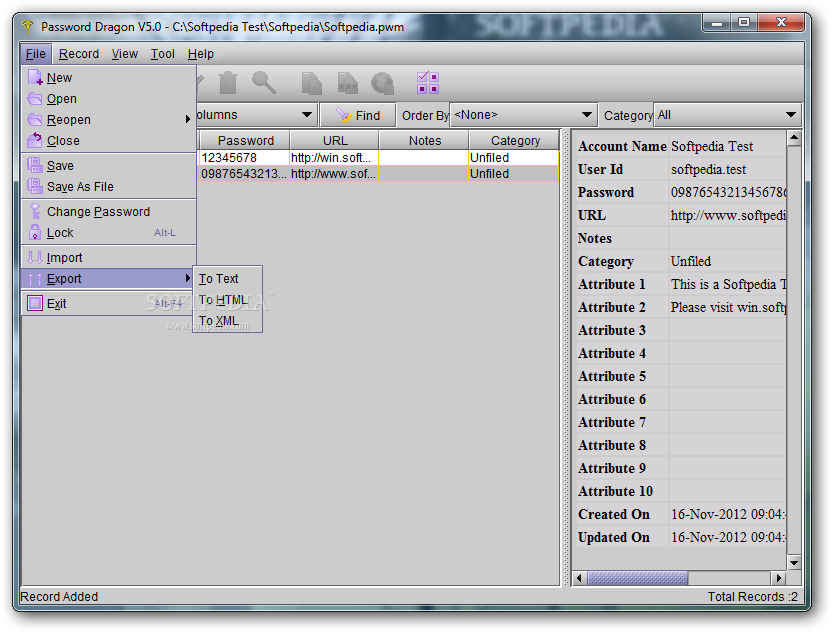
Task: Click the horizontal scrollbar thumb
Action: 637,578
